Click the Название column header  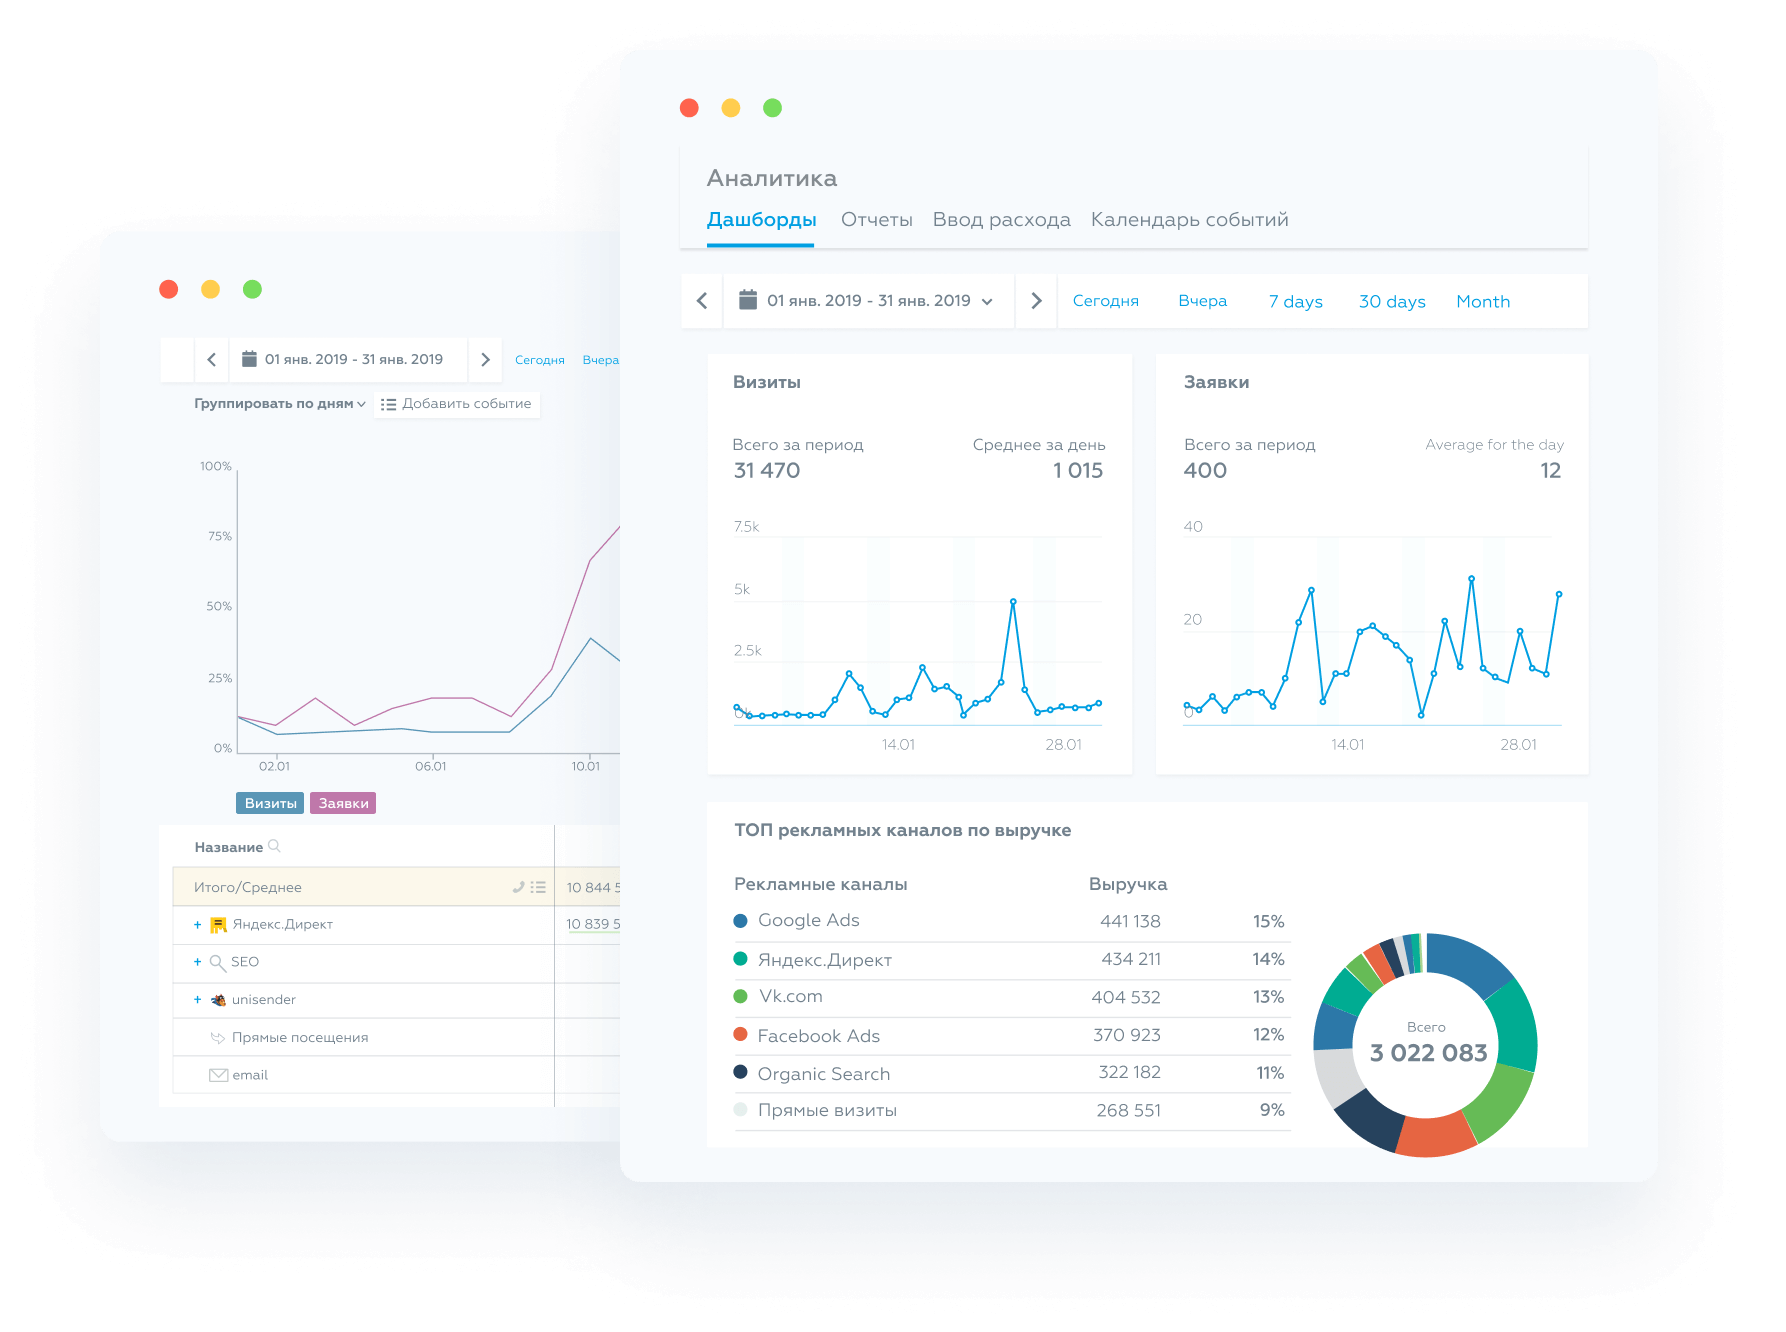[x=228, y=847]
